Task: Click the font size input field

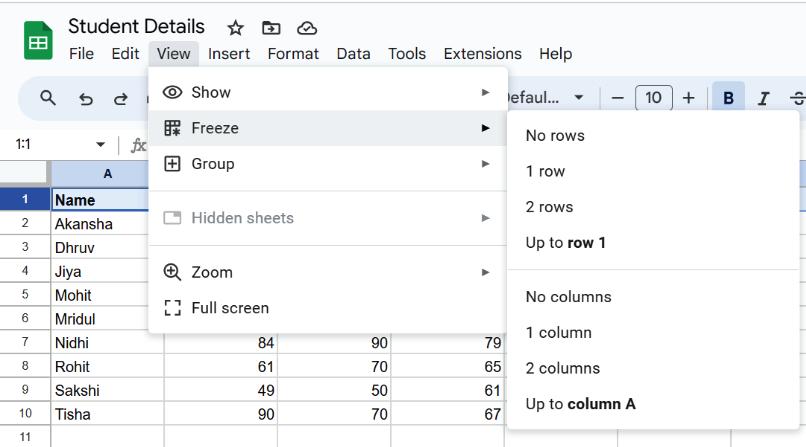Action: [x=653, y=98]
